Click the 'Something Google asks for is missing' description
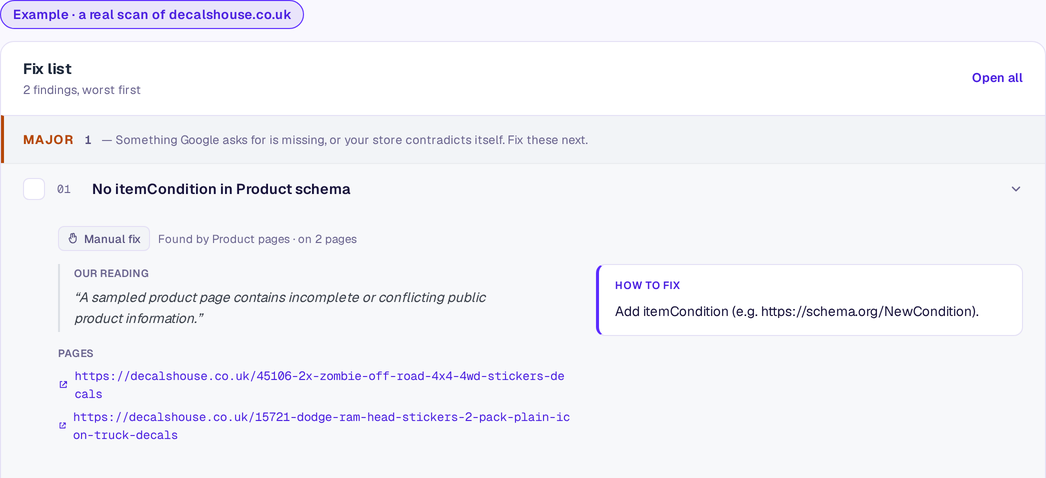Screen dimensions: 1046x478 coord(344,141)
